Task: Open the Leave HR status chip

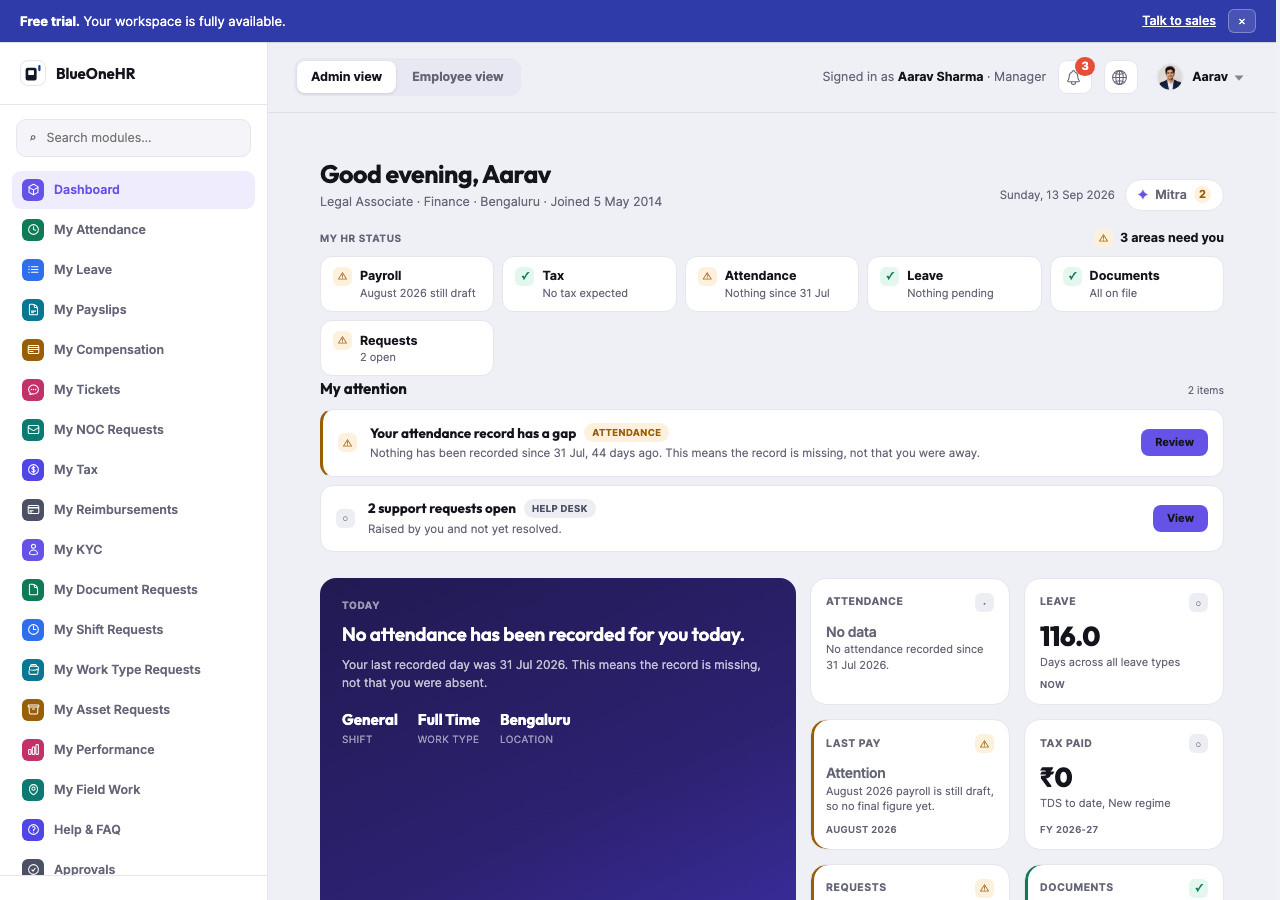Action: pyautogui.click(x=954, y=284)
